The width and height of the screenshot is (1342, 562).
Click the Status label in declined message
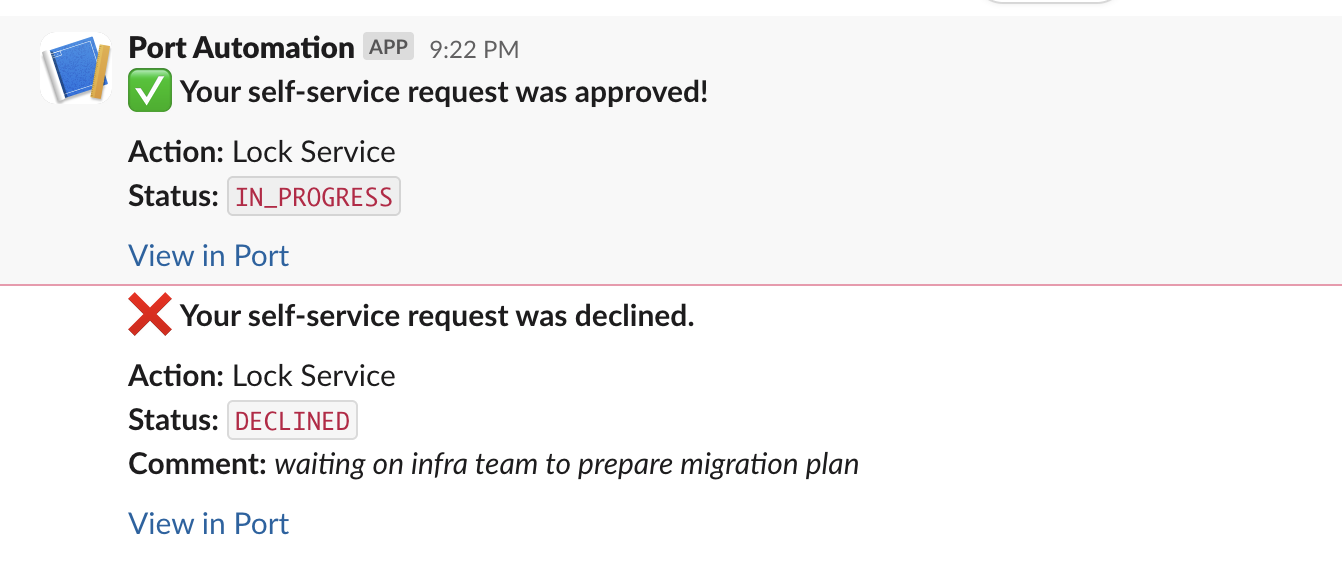(173, 421)
